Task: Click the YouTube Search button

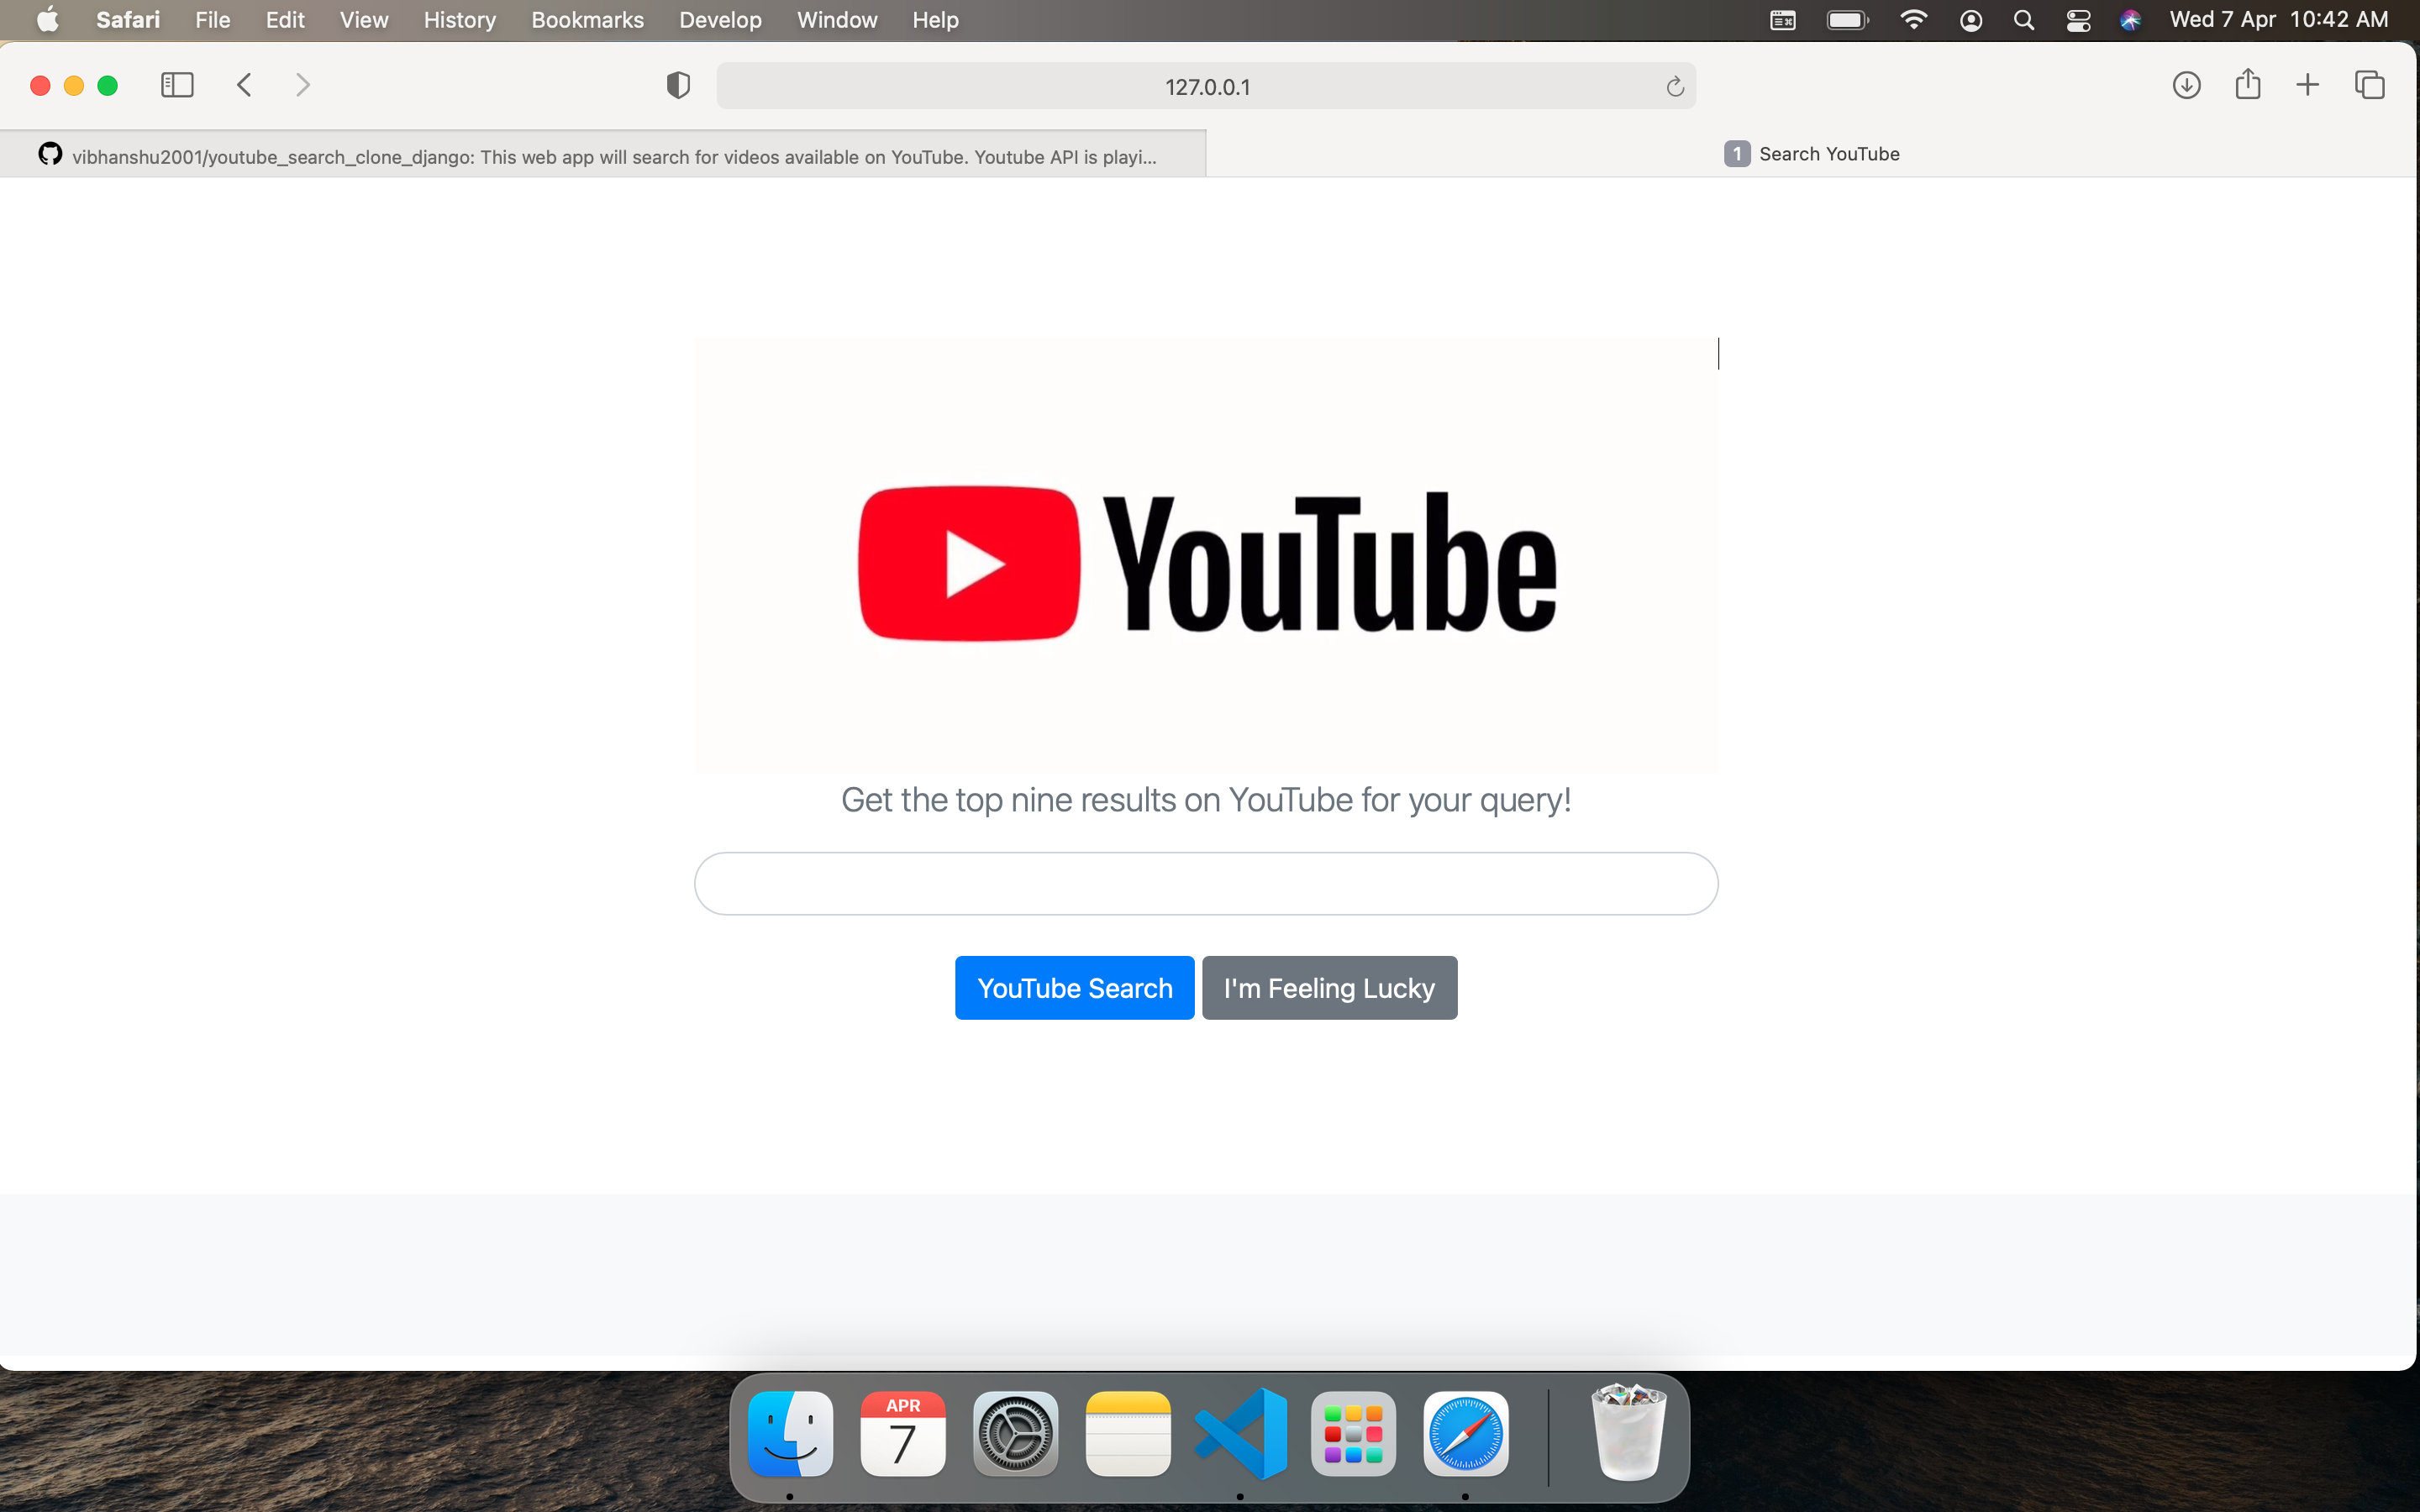Action: 1073,987
